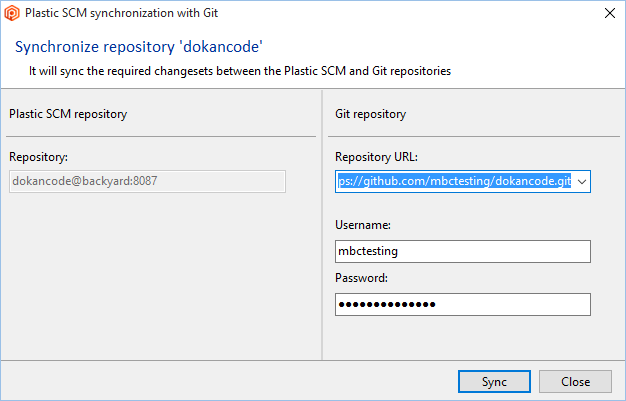Viewport: 626px width, 401px height.
Task: Click the window title 'Plastic SCM synchronization with Git'
Action: coord(124,14)
